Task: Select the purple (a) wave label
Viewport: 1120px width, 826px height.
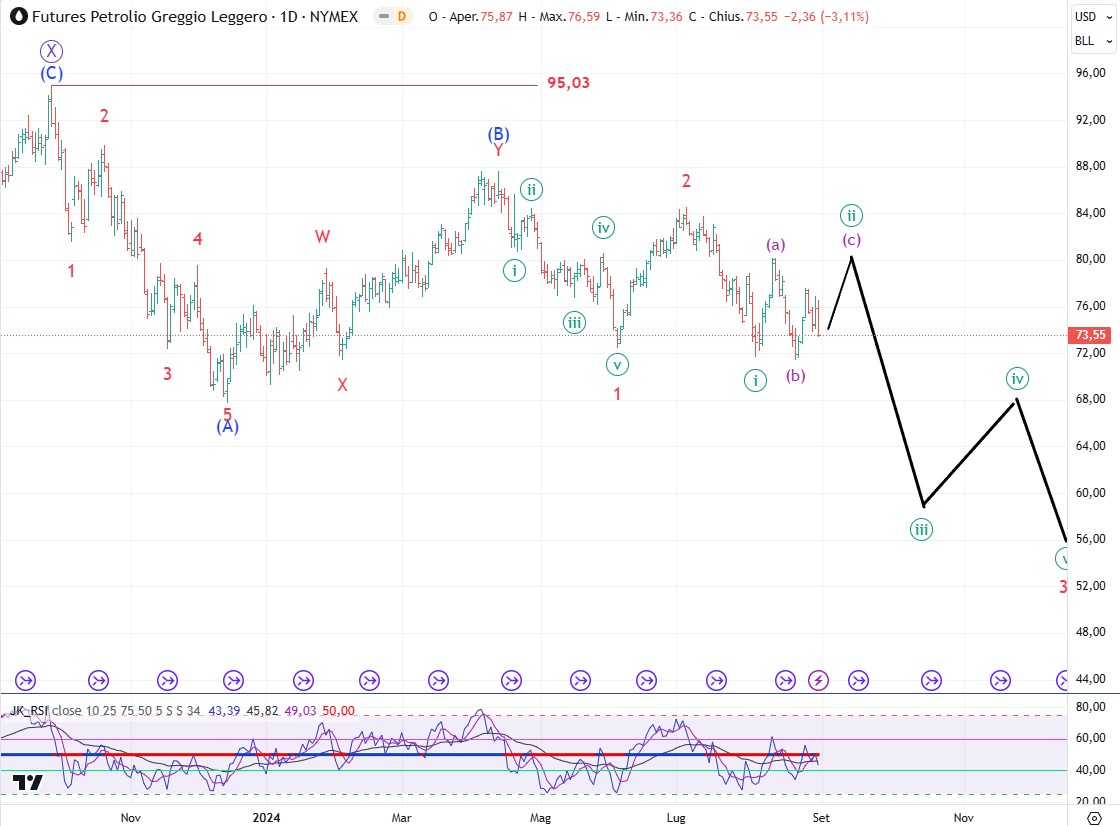Action: point(776,245)
